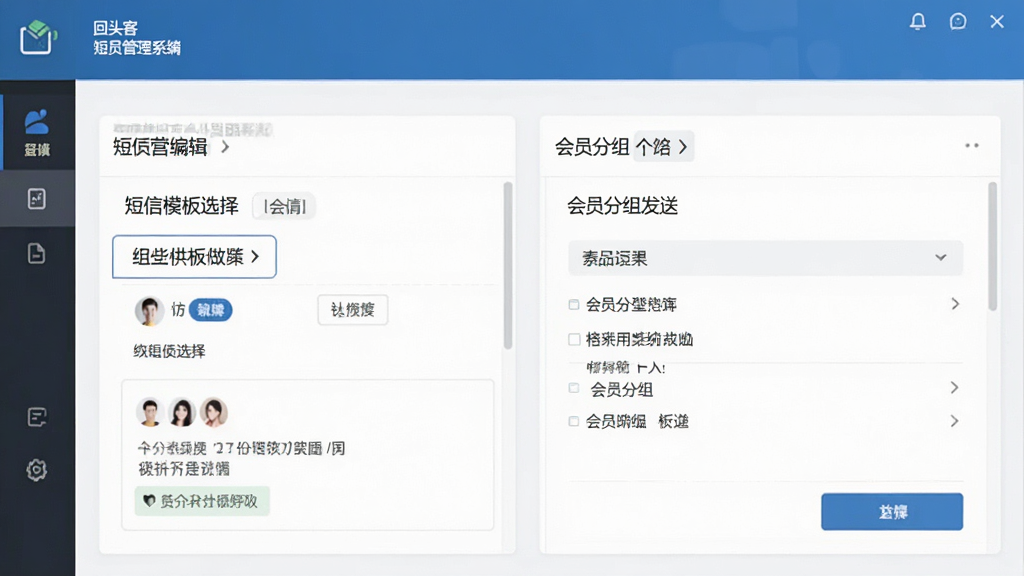This screenshot has height=576, width=1024.
Task: Click the app logo in the header
Action: (x=38, y=37)
